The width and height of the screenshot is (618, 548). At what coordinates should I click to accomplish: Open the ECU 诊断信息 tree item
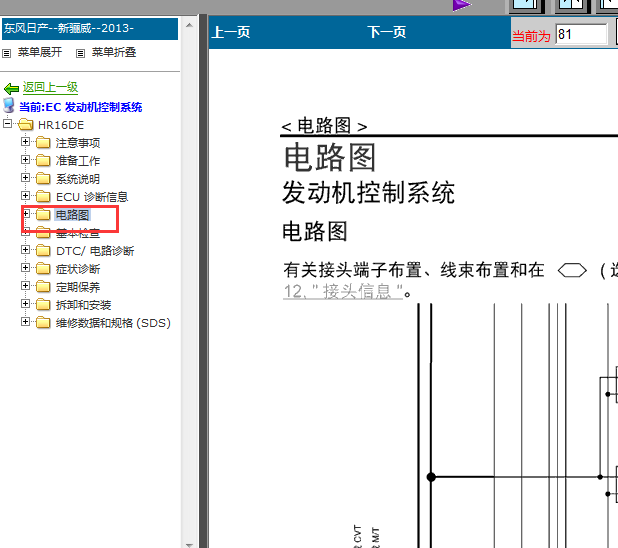(x=92, y=197)
